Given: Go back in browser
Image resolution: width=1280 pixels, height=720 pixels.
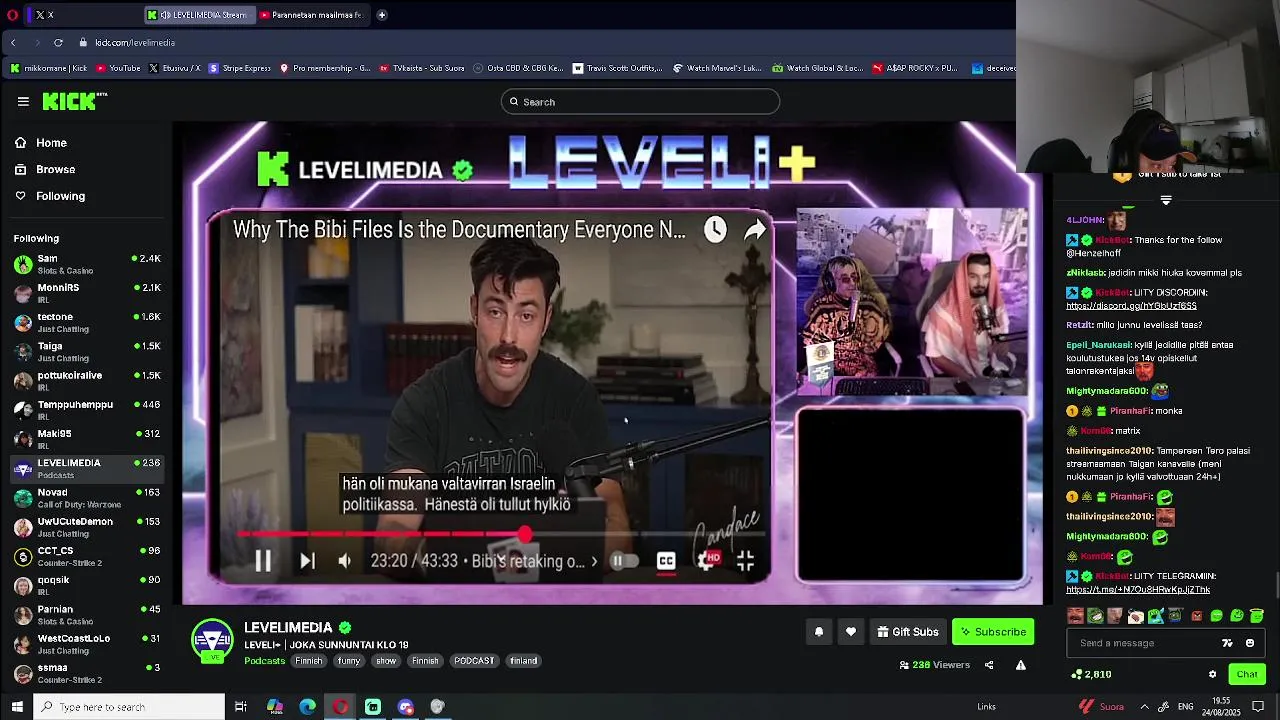Looking at the screenshot, I should [13, 42].
